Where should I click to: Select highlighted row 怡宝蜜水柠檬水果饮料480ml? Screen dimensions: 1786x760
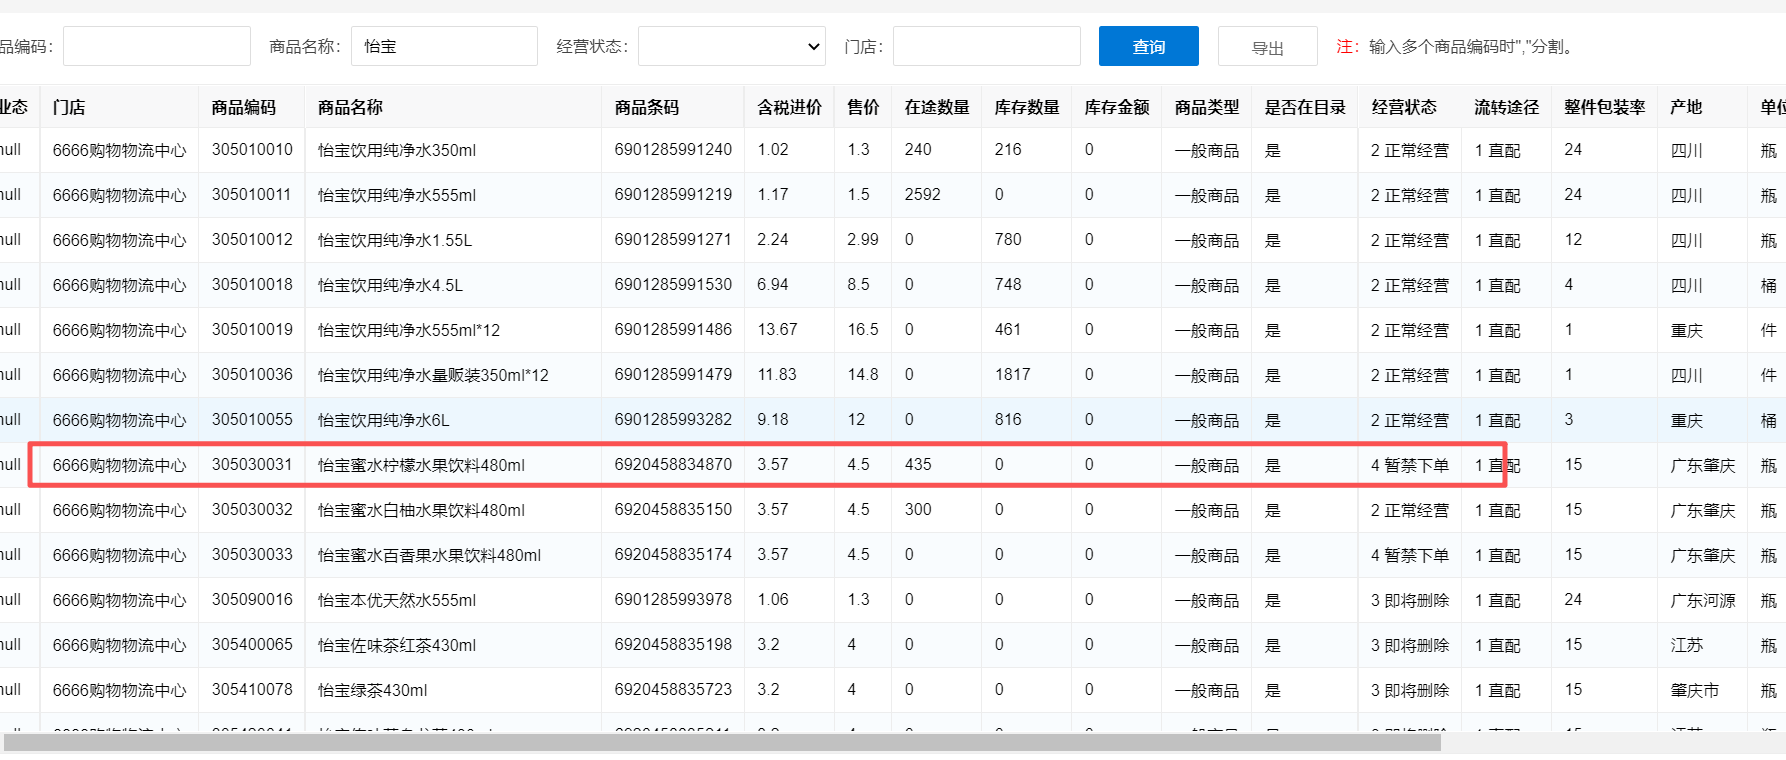[420, 465]
